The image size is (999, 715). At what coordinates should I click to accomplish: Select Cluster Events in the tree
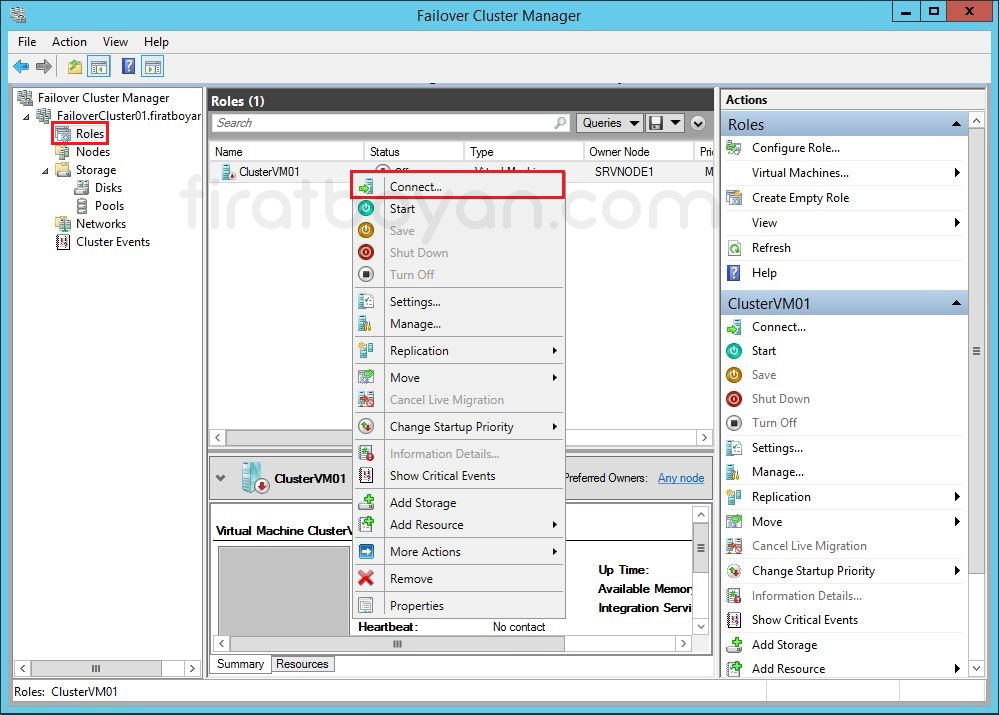click(113, 242)
